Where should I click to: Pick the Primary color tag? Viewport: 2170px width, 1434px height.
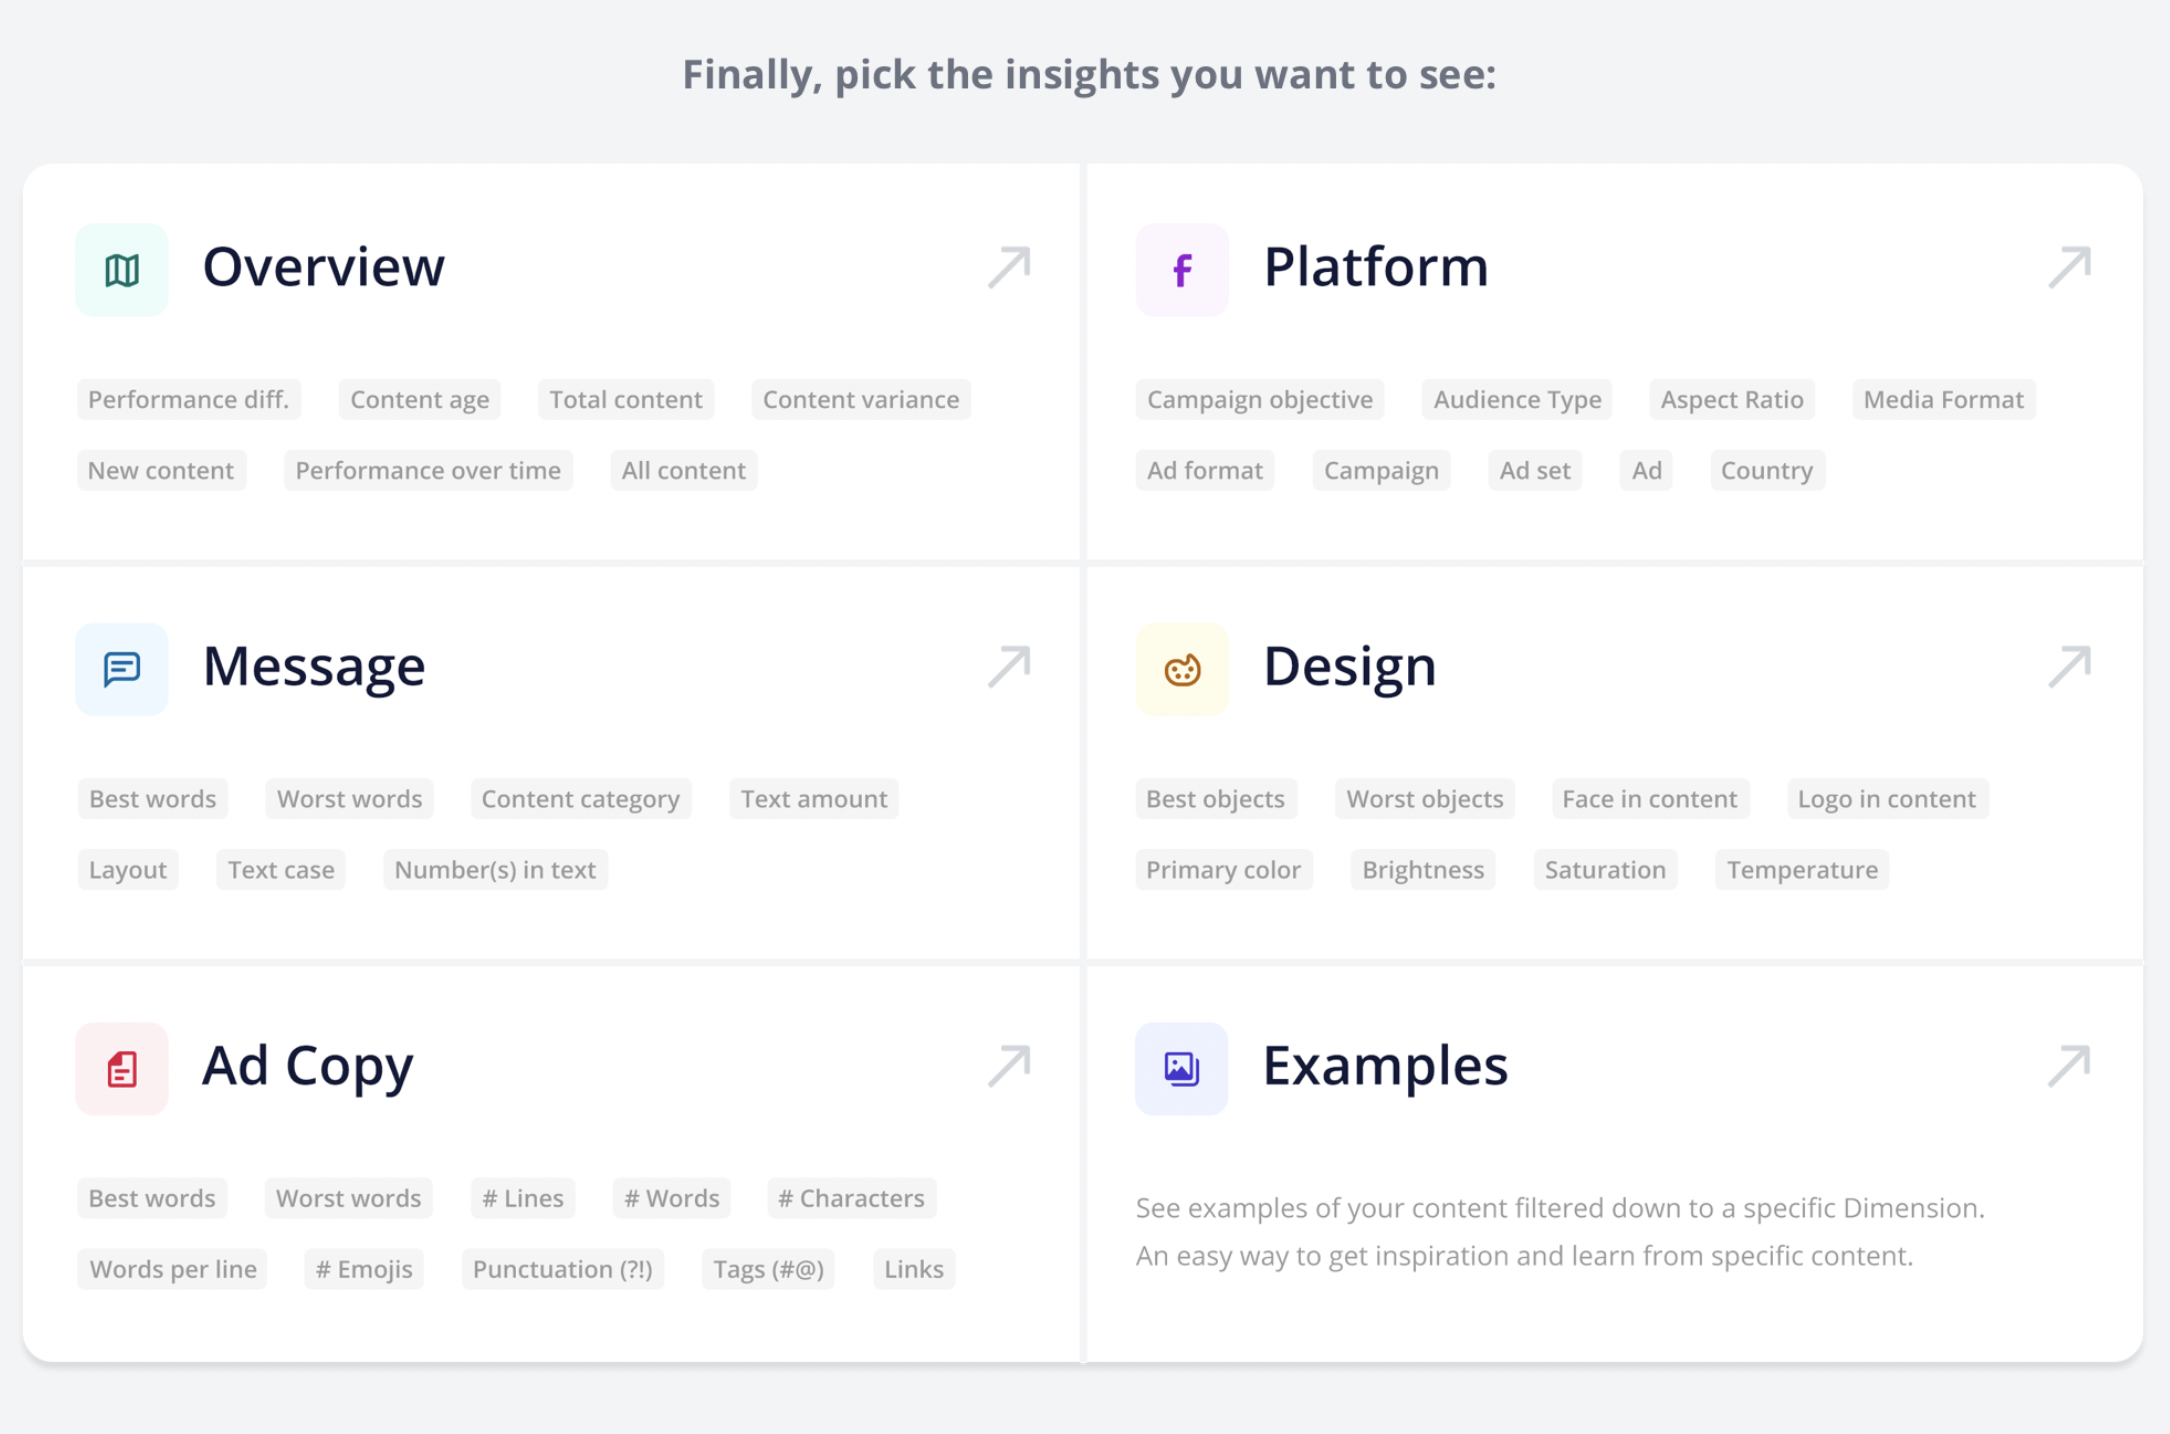point(1224,869)
